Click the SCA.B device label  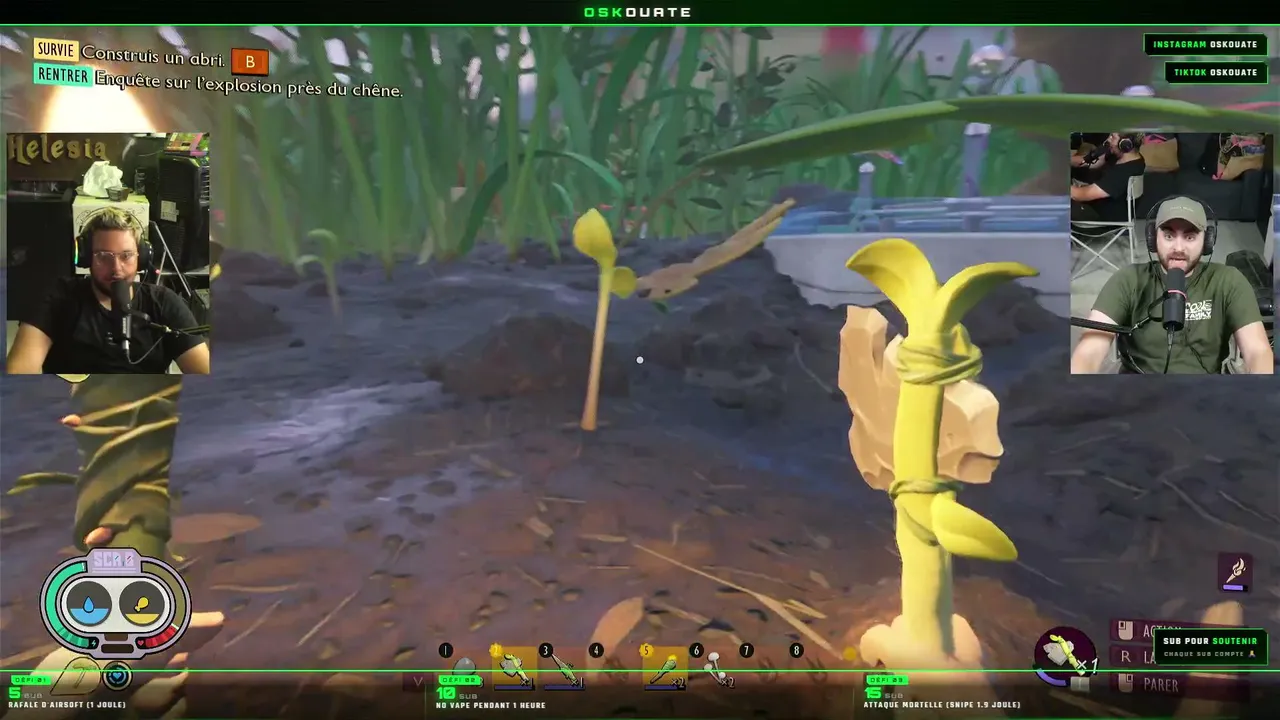pos(115,561)
